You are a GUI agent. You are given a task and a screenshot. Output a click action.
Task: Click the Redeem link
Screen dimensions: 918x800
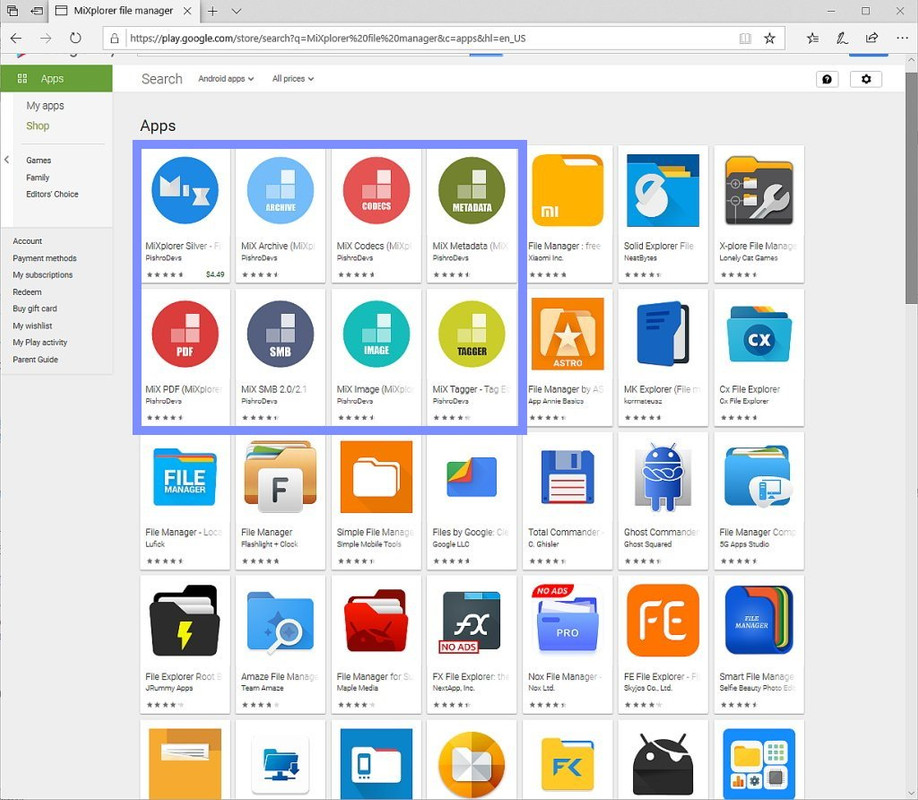(27, 292)
